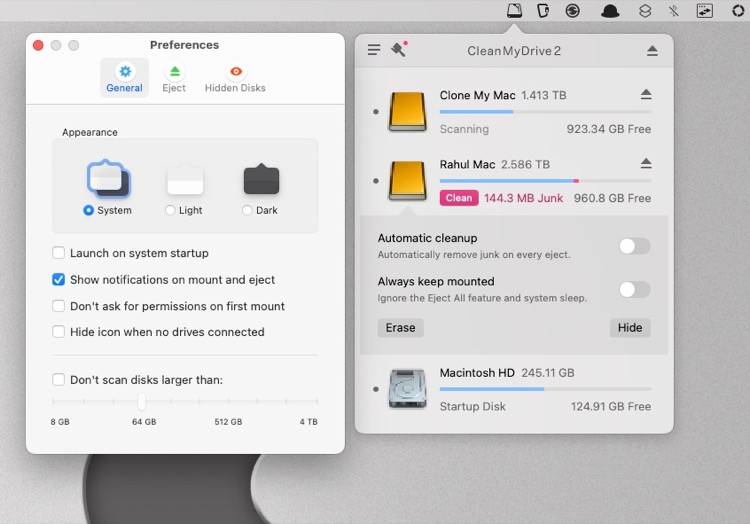750x524 pixels.
Task: Click the Bluetooth icon in the menu bar
Action: 673,11
